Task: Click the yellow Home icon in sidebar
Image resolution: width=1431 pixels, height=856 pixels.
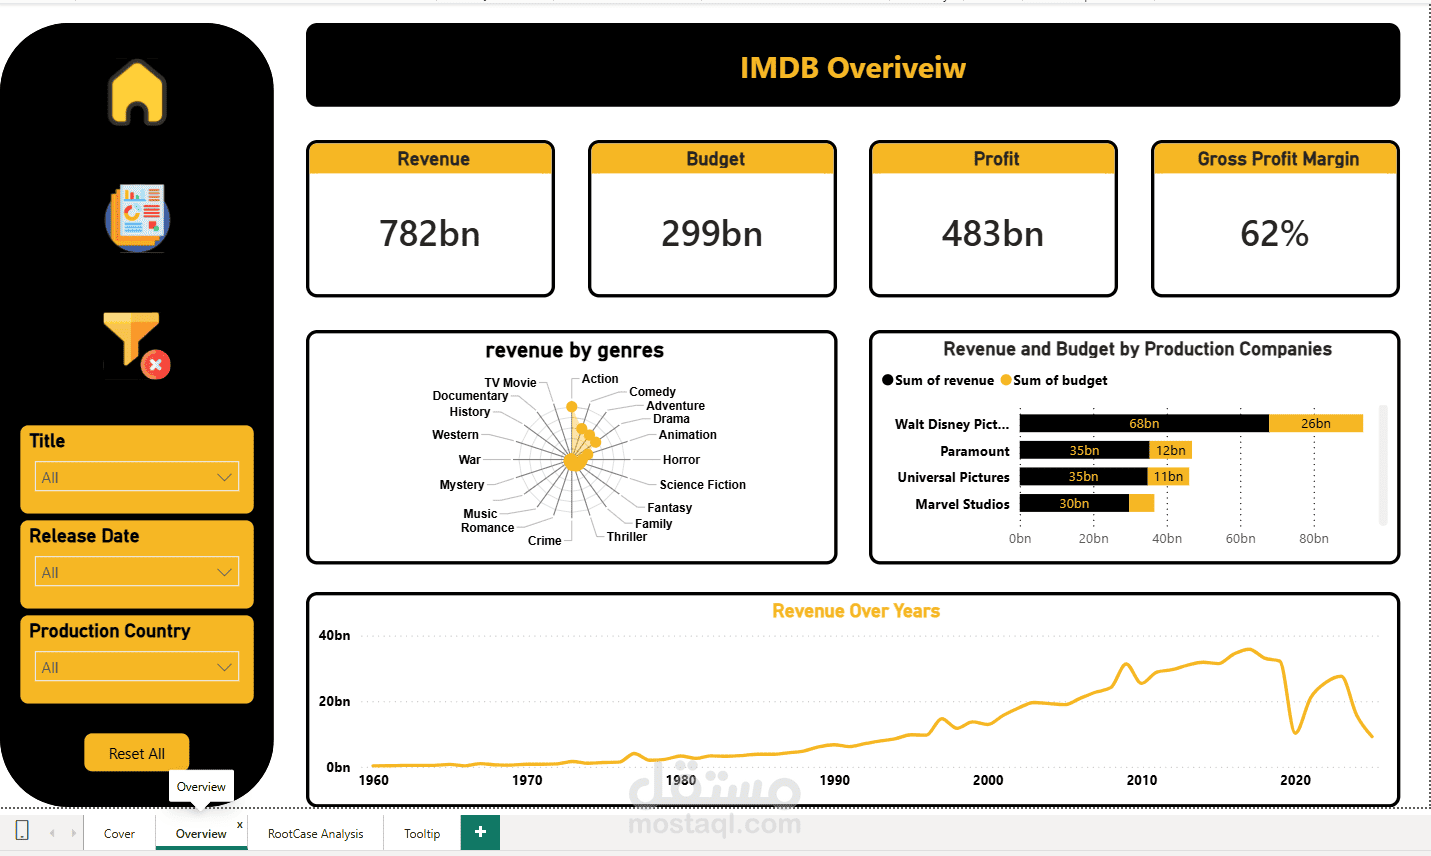Action: tap(137, 92)
